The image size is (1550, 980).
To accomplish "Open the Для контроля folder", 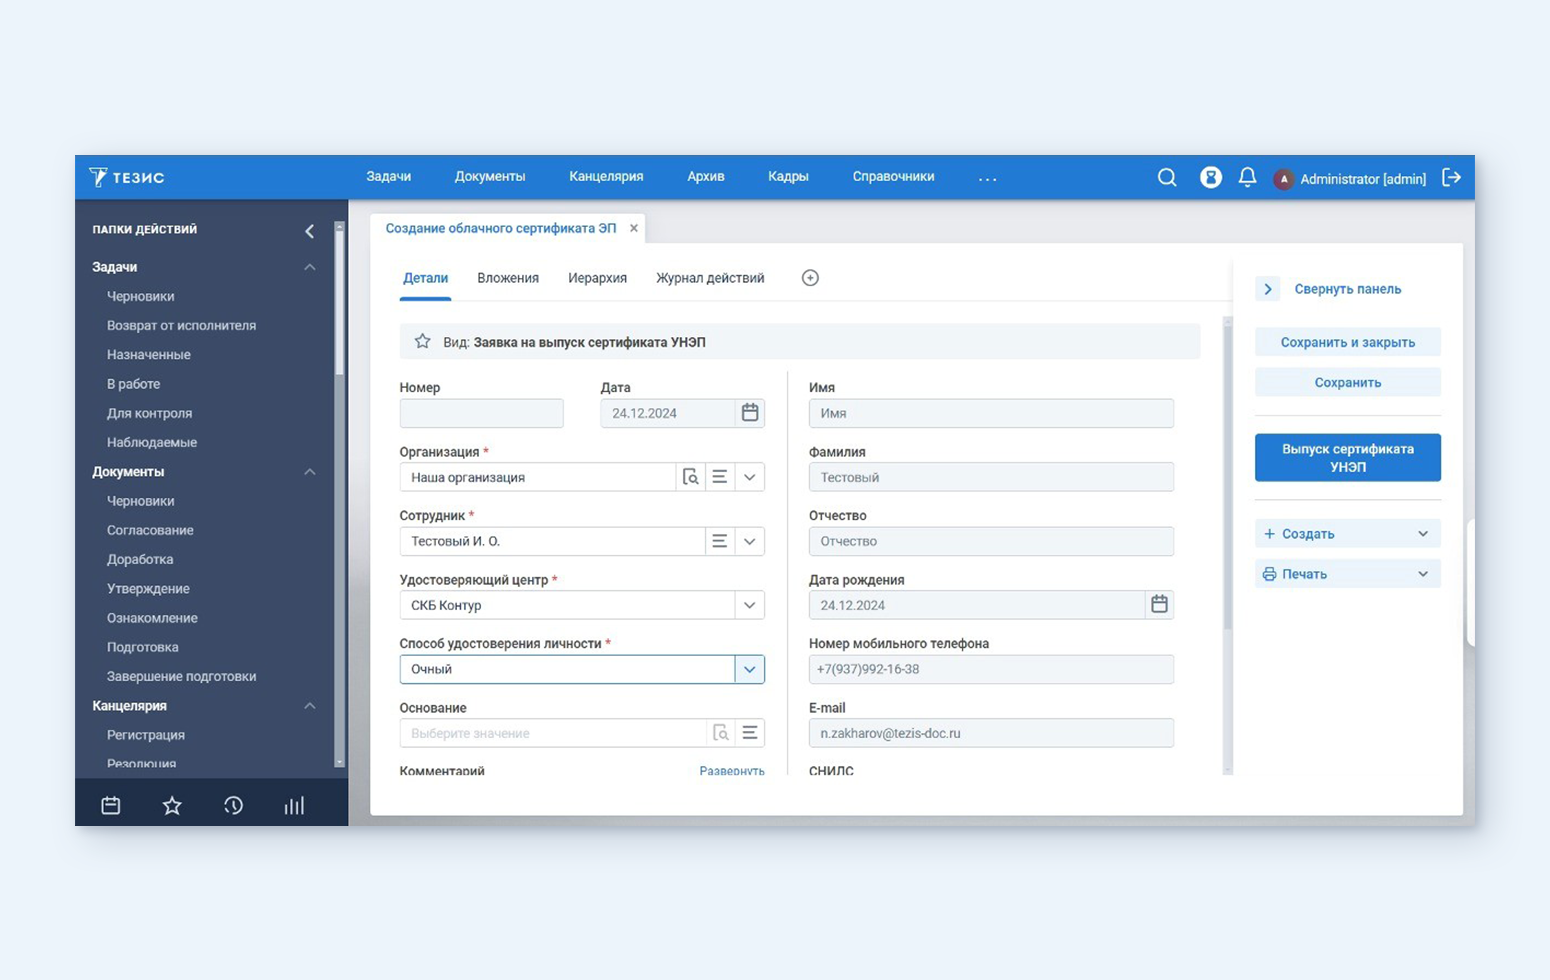I will point(149,413).
